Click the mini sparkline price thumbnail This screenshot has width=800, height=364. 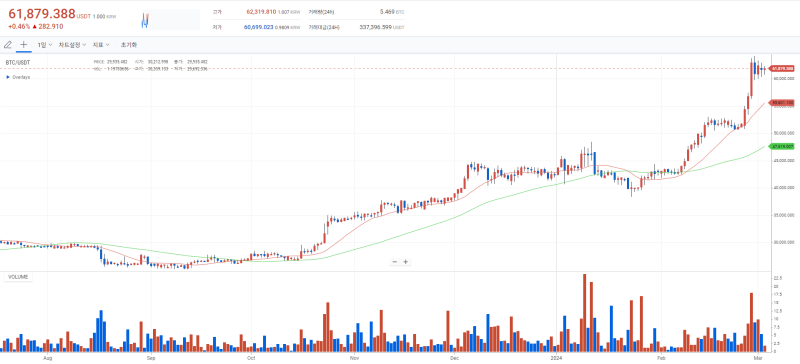pos(170,20)
